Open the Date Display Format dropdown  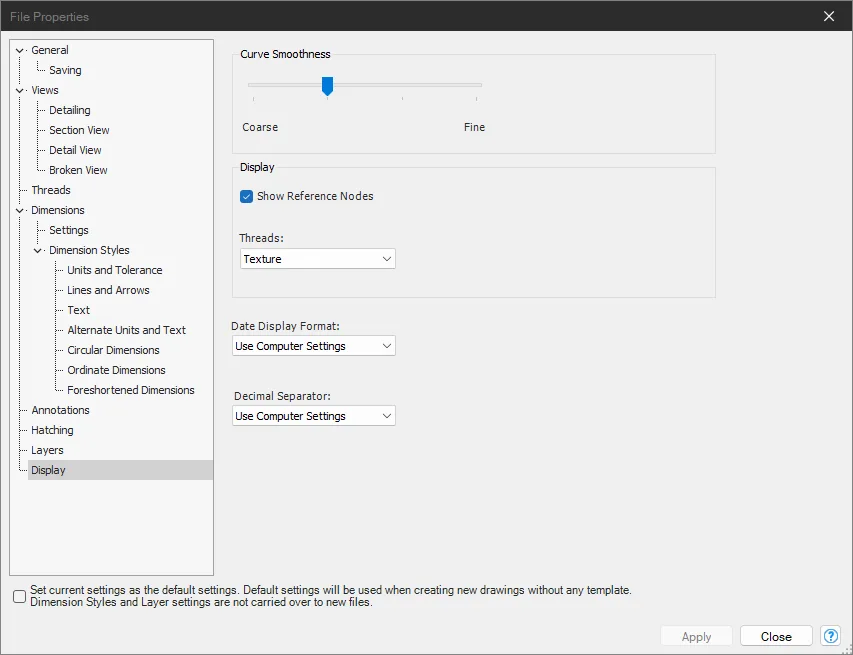(x=314, y=346)
